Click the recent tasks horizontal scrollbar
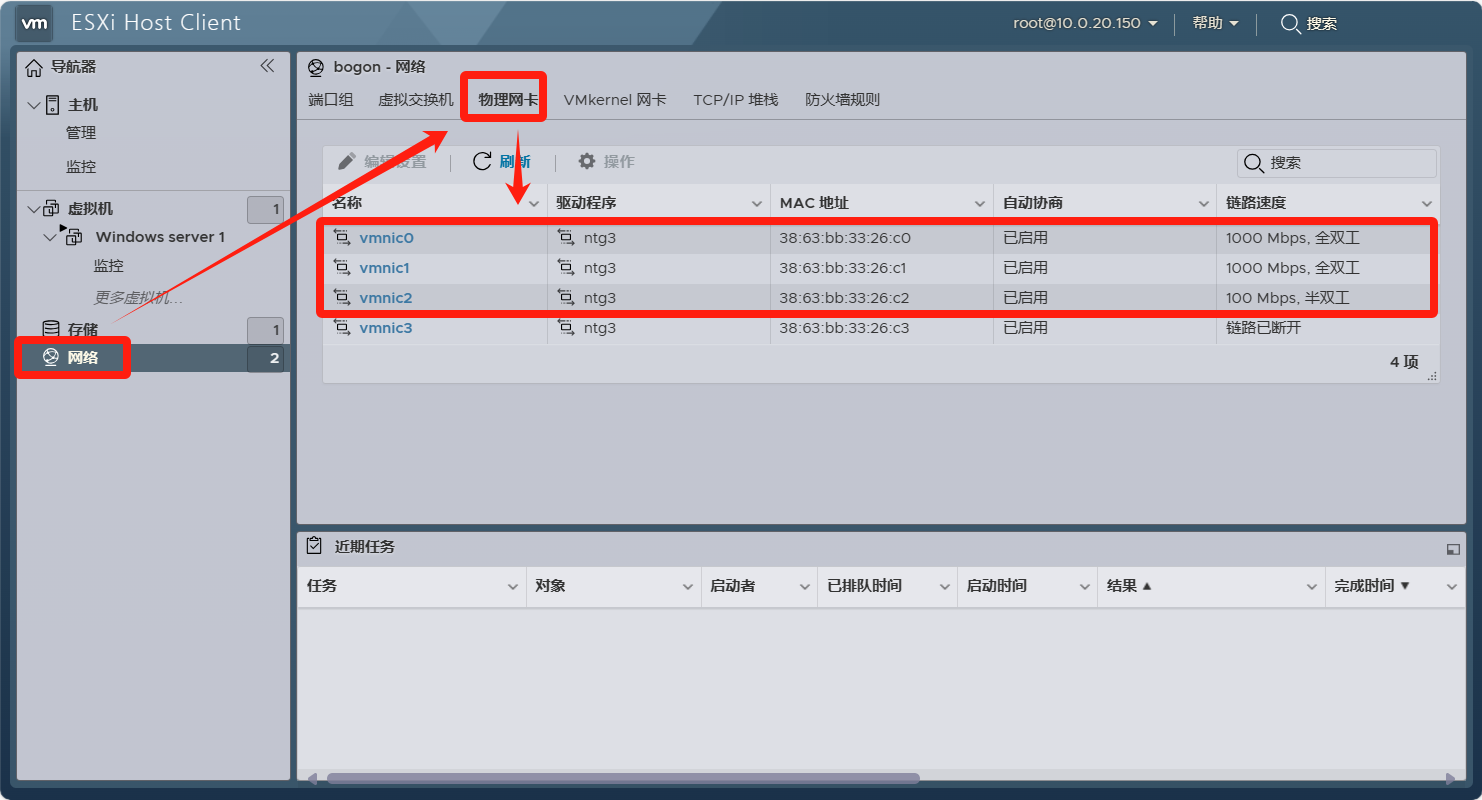The height and width of the screenshot is (800, 1482). [x=622, y=778]
